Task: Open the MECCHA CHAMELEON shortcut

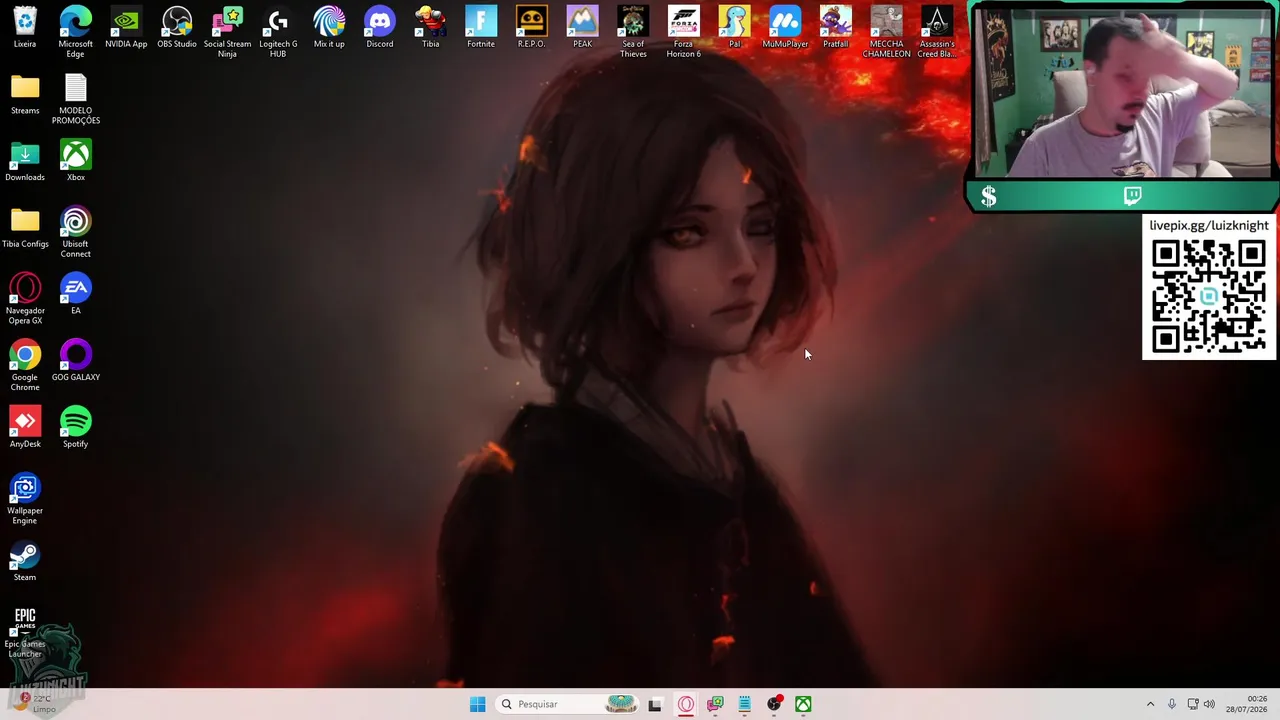Action: 886,31
